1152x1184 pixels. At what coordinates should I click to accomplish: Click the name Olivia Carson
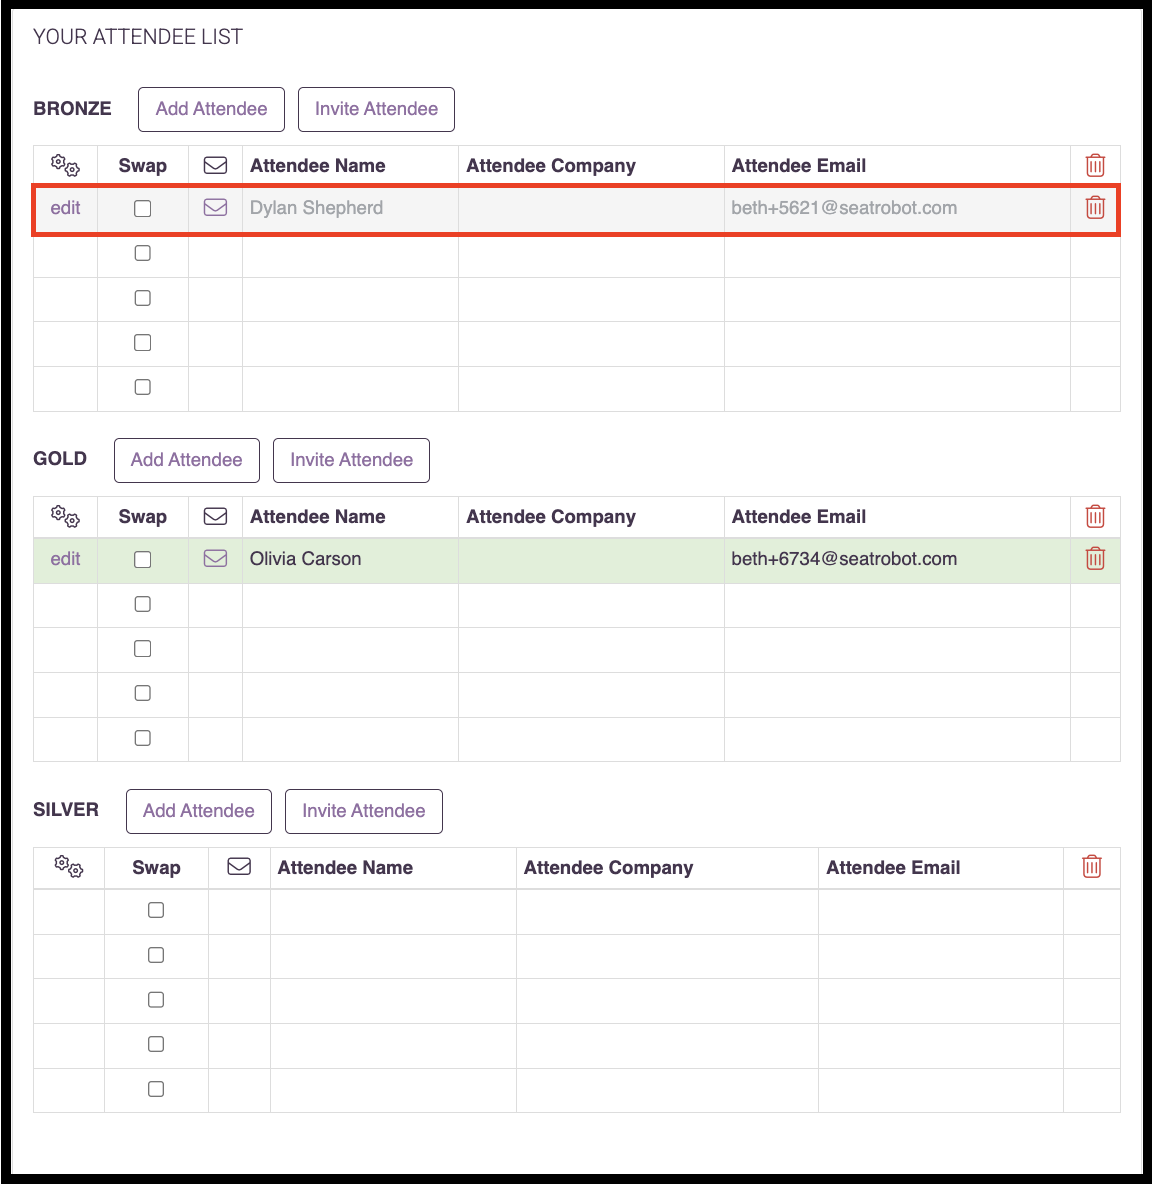[x=306, y=559]
